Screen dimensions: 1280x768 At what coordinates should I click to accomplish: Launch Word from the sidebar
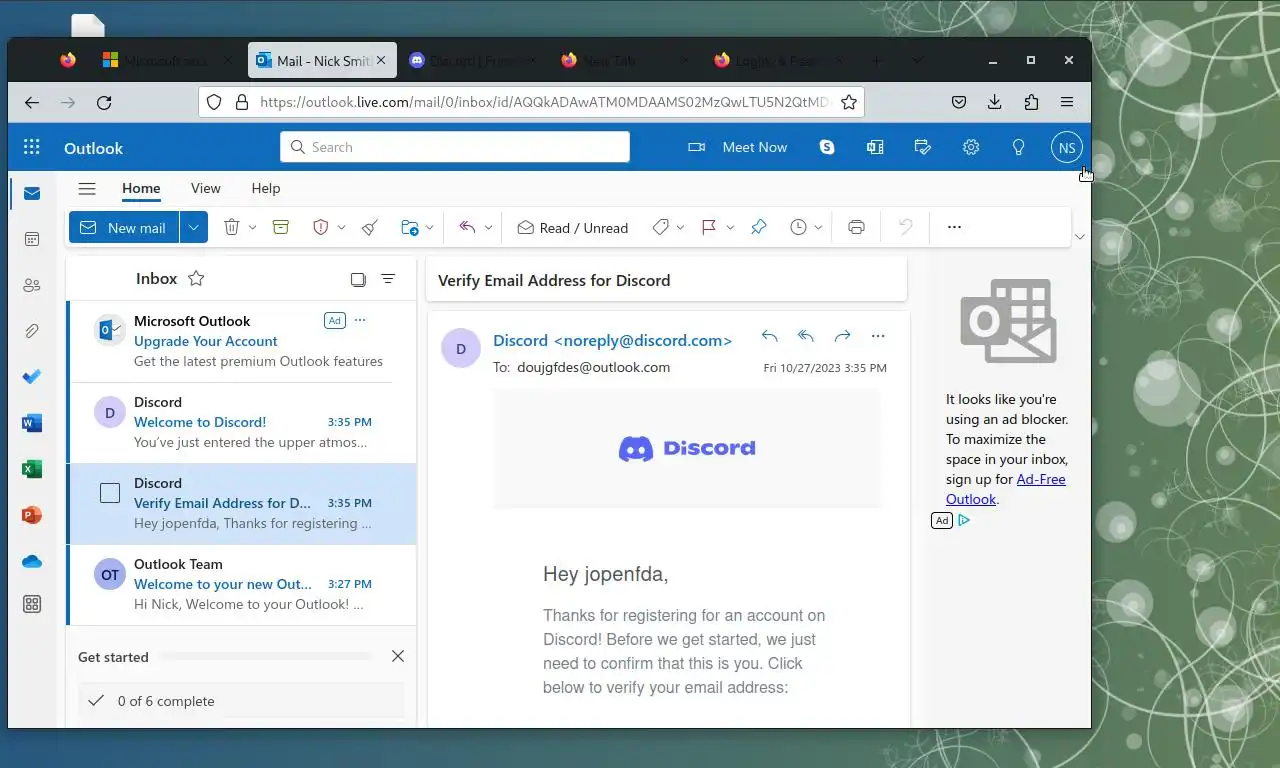[32, 423]
